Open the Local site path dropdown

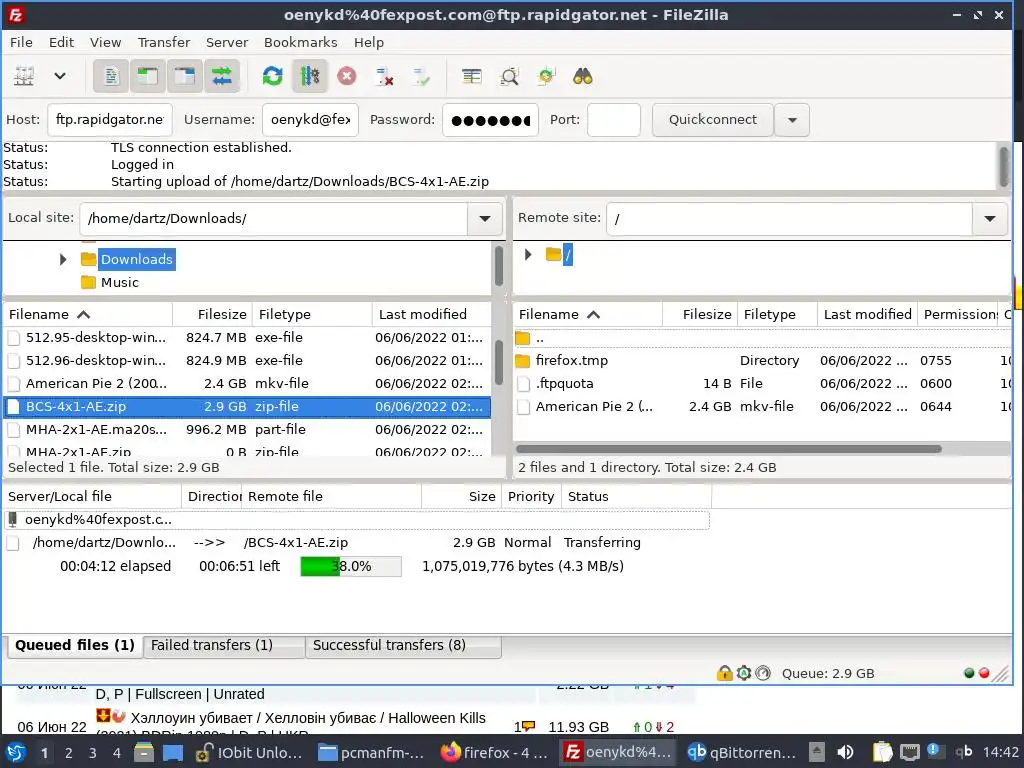click(485, 219)
